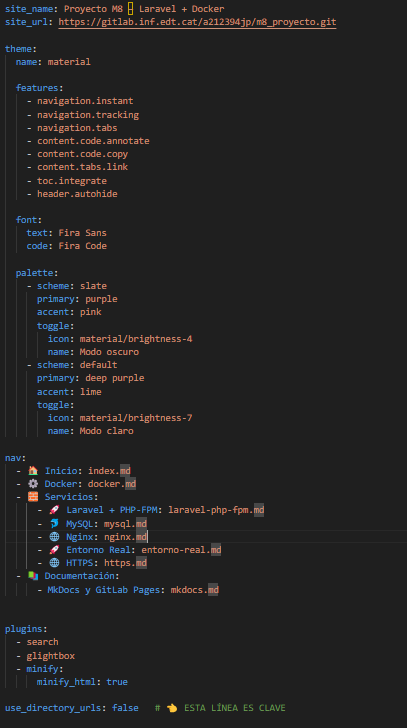Click the navigation.tabs feature entry

(77, 128)
